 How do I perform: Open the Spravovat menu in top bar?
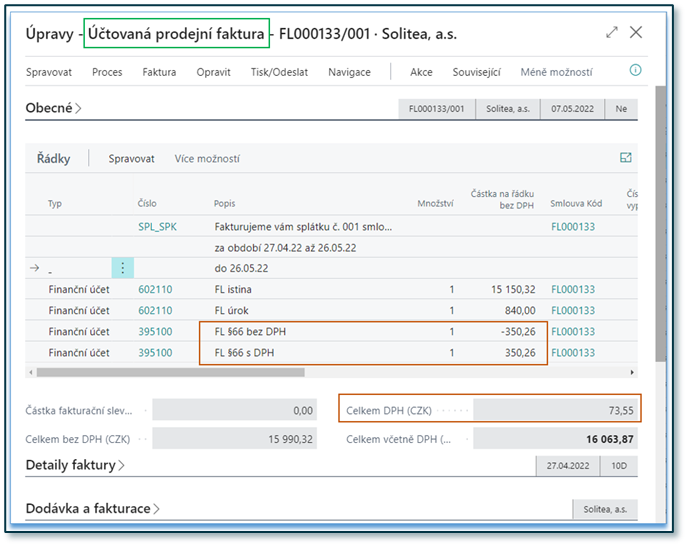(x=48, y=72)
